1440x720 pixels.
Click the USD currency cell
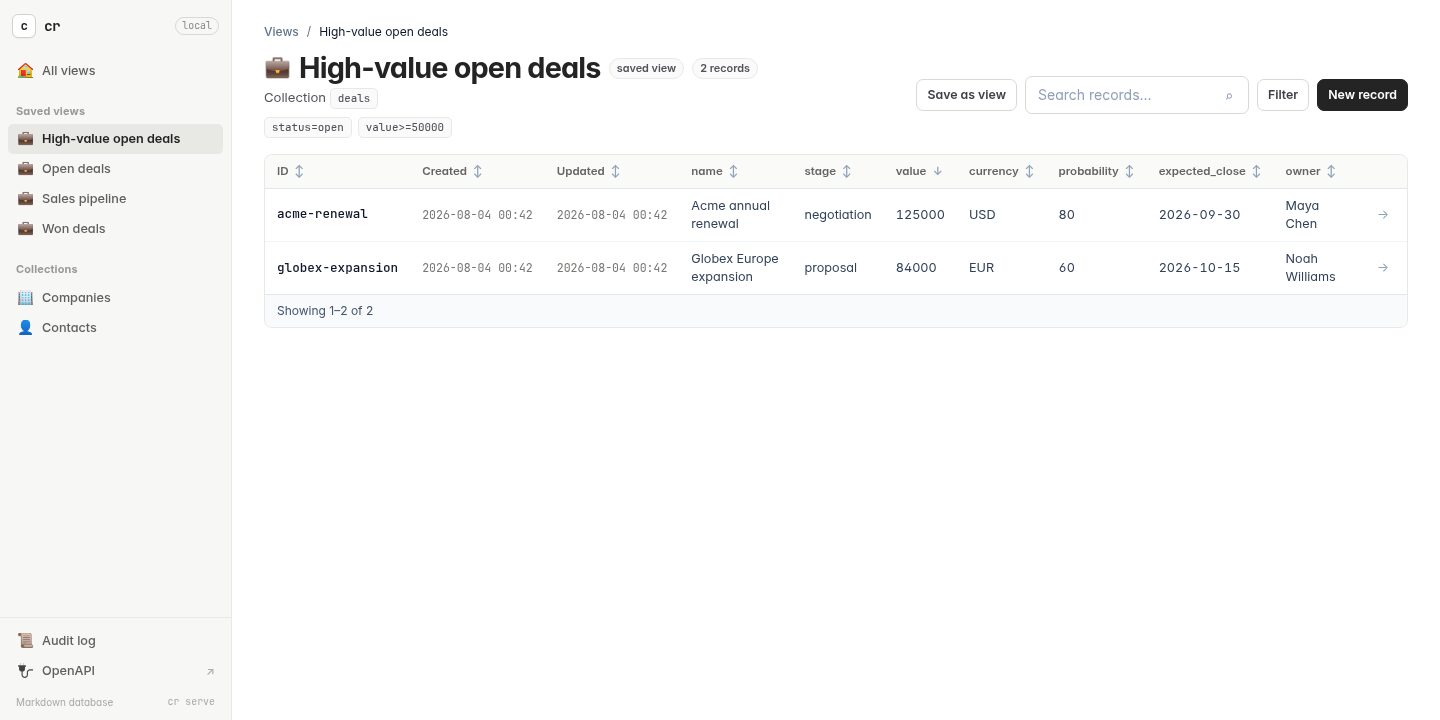pyautogui.click(x=982, y=215)
